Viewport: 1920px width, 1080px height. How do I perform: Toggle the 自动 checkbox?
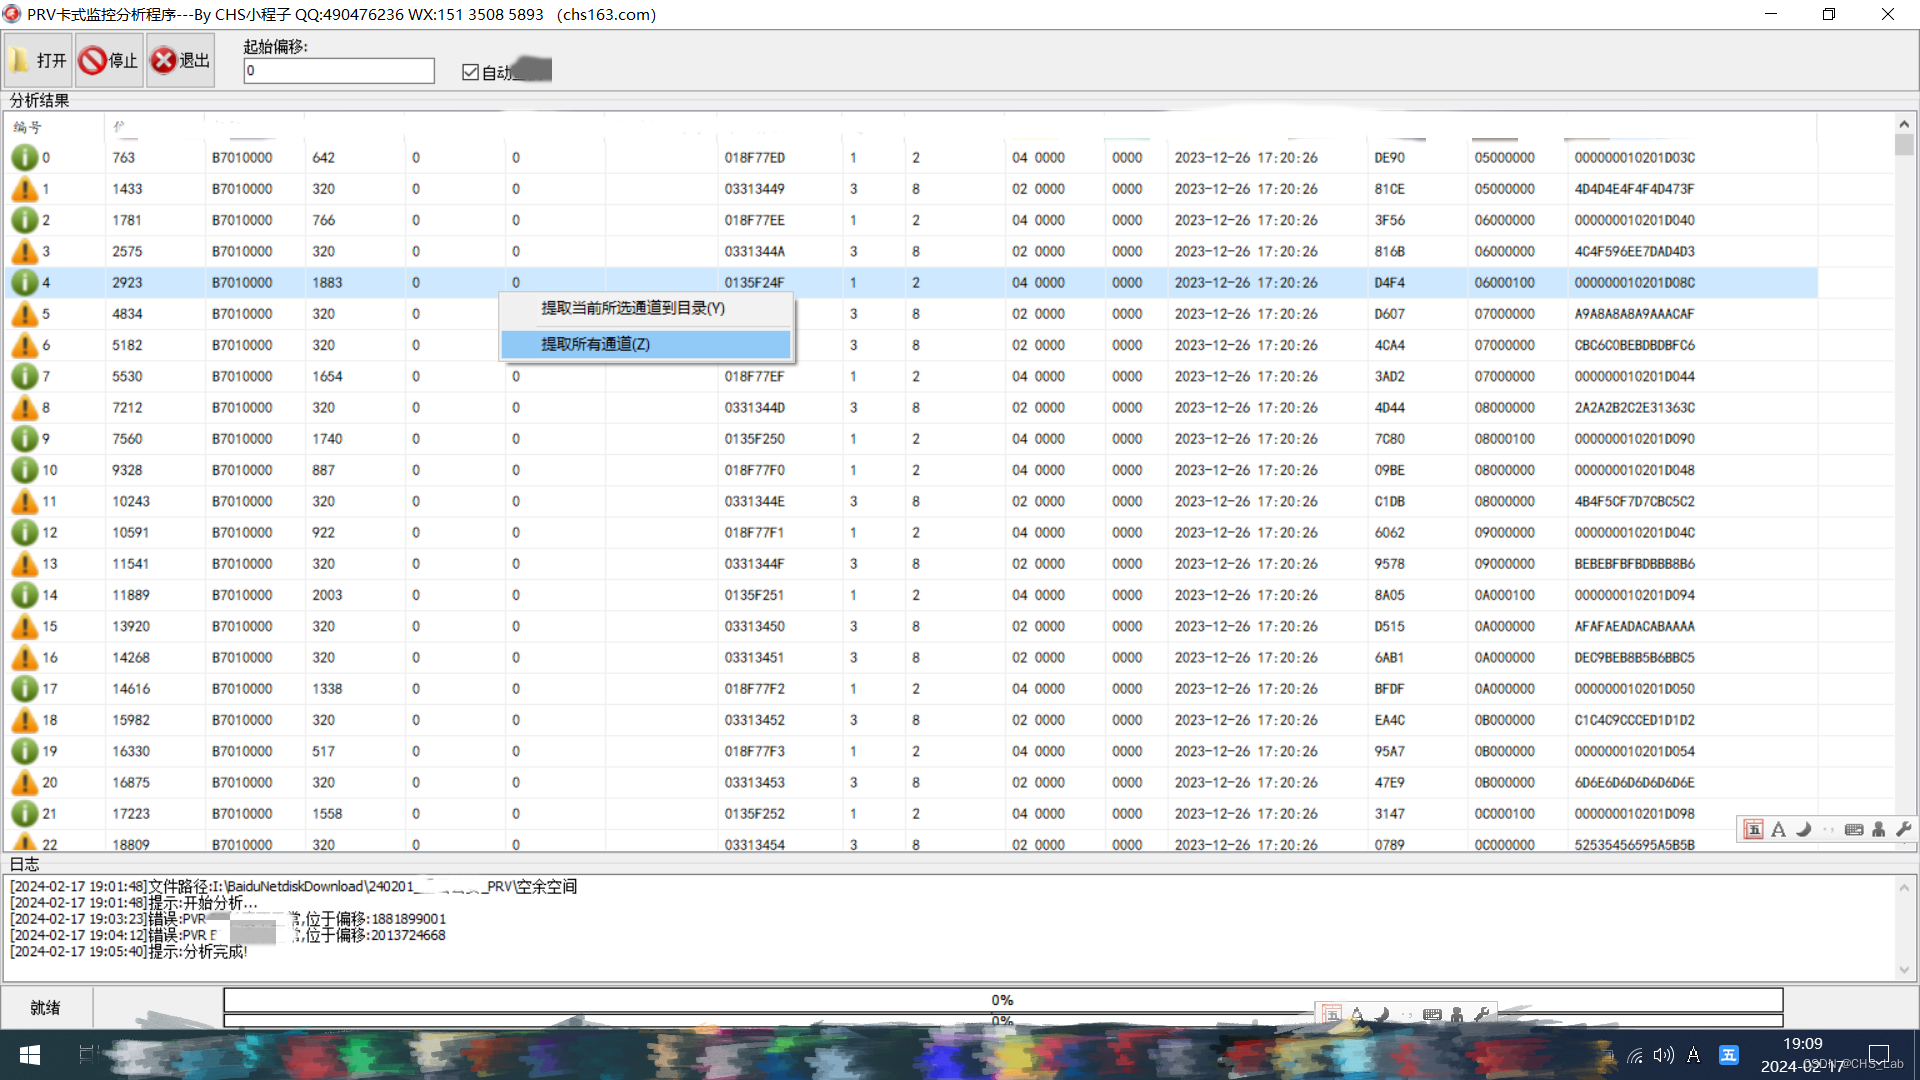tap(471, 72)
